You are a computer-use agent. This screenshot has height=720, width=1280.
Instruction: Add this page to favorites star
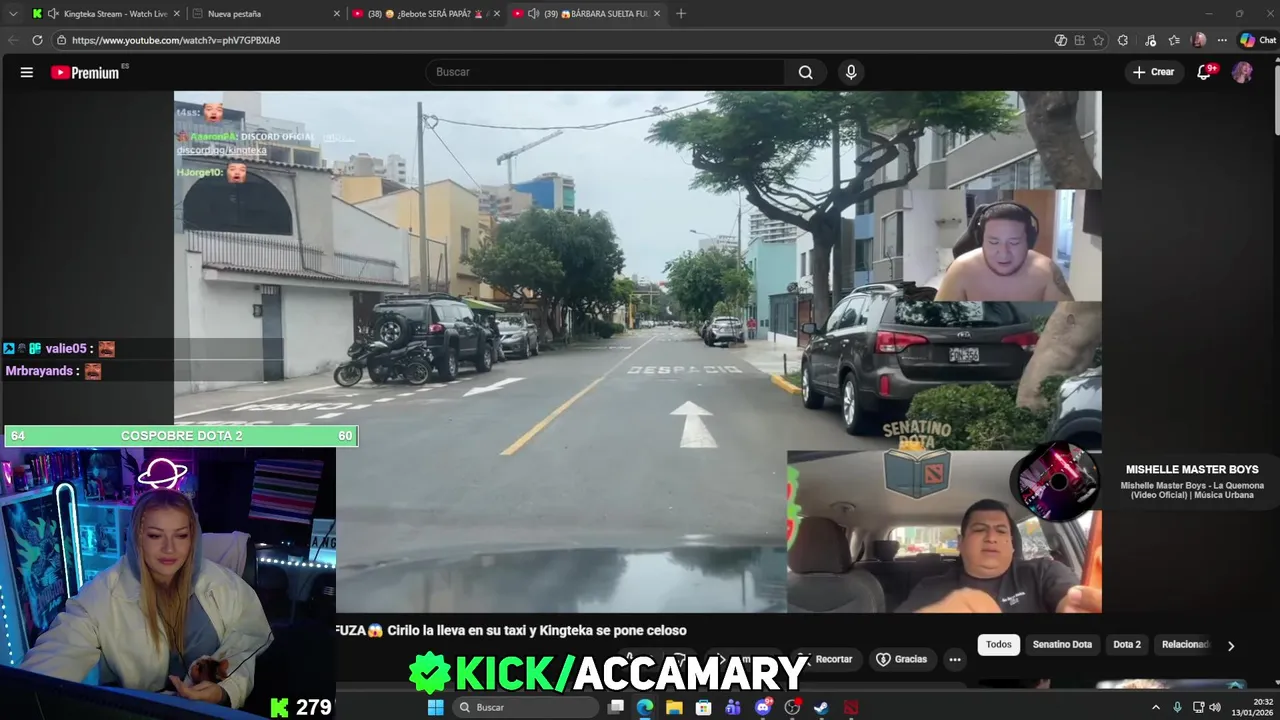pyautogui.click(x=1098, y=40)
